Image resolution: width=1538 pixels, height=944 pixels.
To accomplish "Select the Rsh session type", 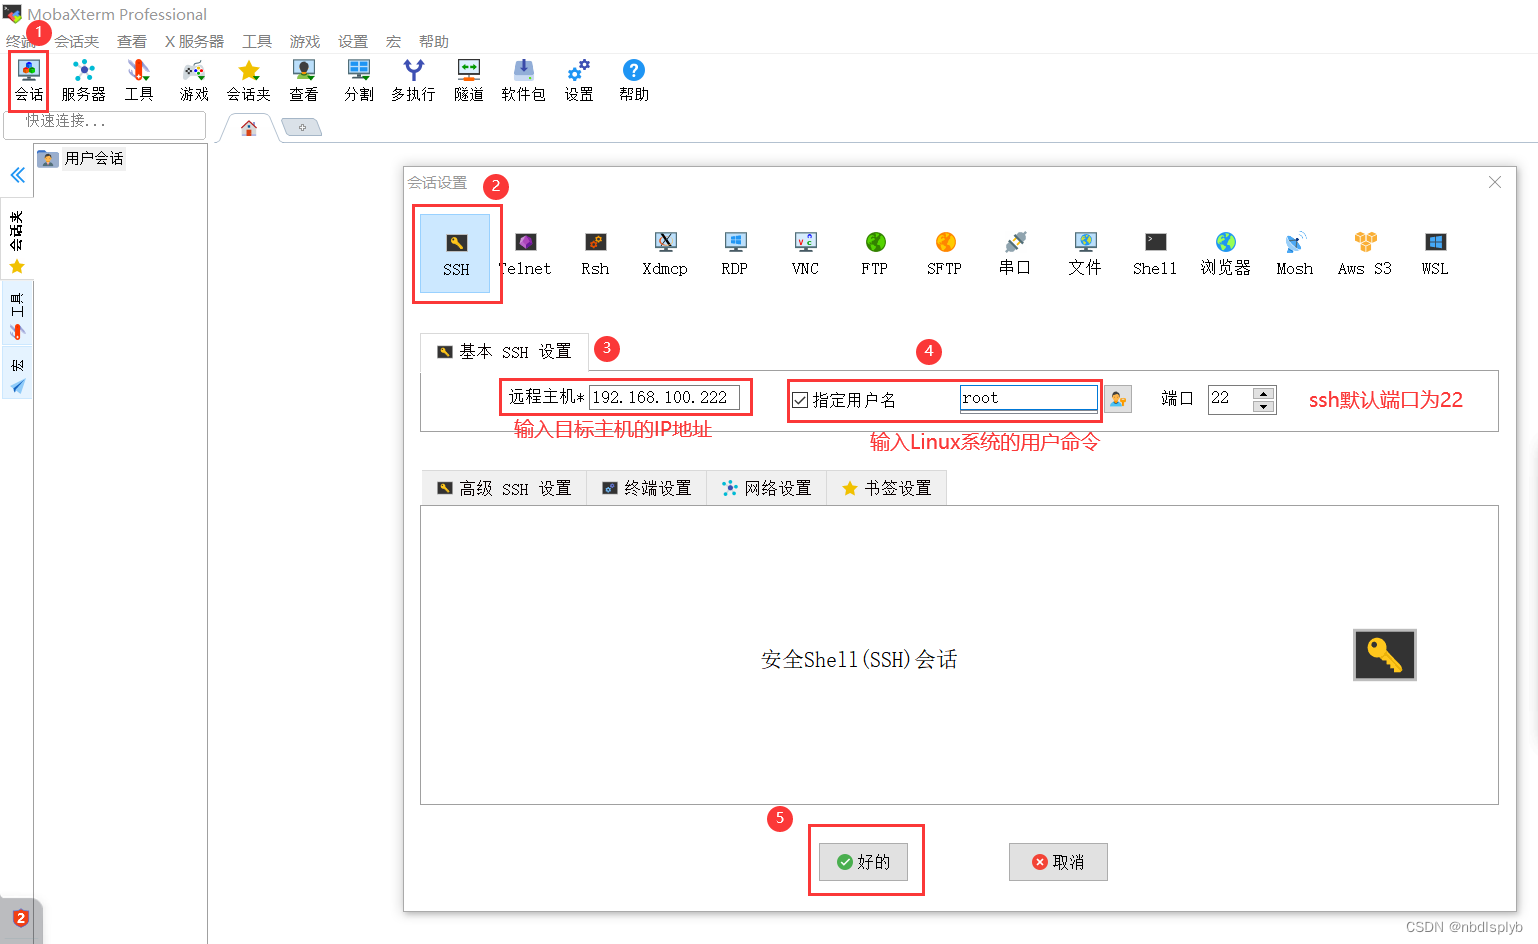I will coord(595,254).
